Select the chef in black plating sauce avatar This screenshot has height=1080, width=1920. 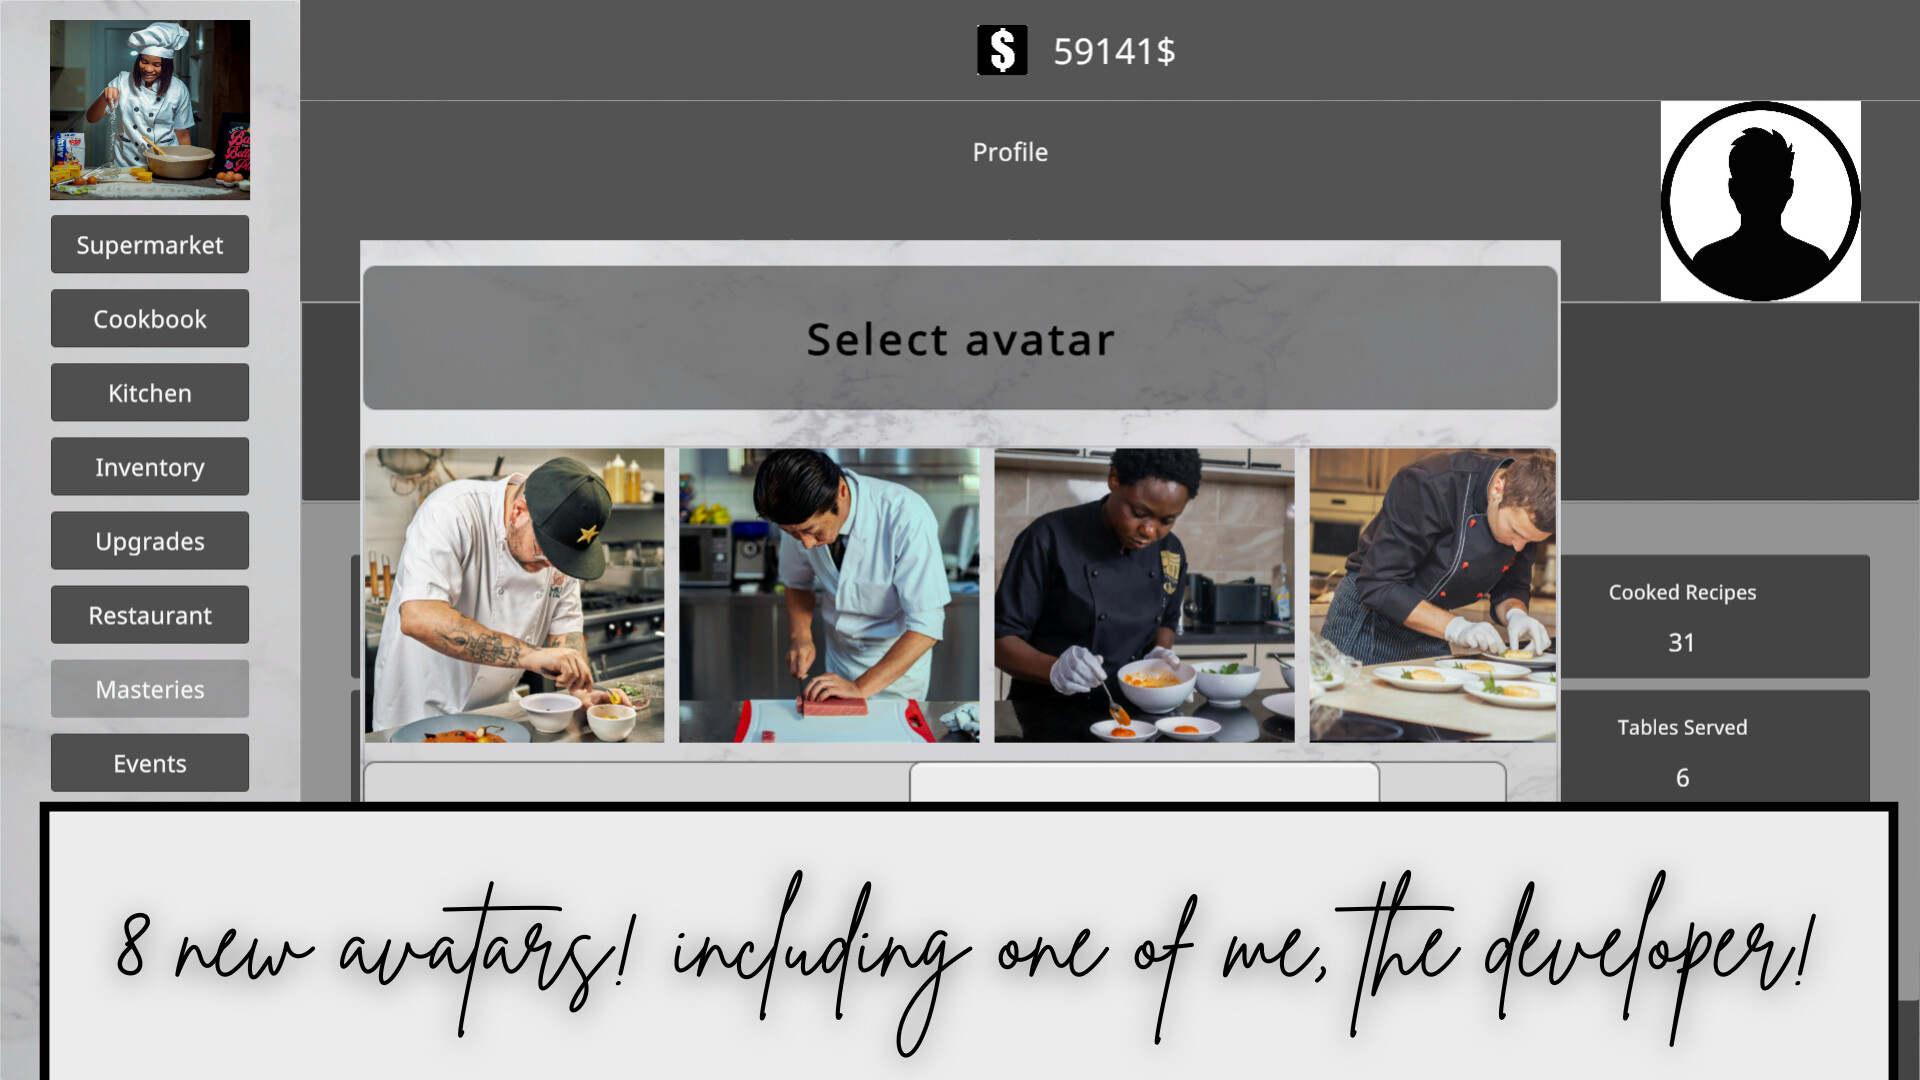click(x=1144, y=595)
